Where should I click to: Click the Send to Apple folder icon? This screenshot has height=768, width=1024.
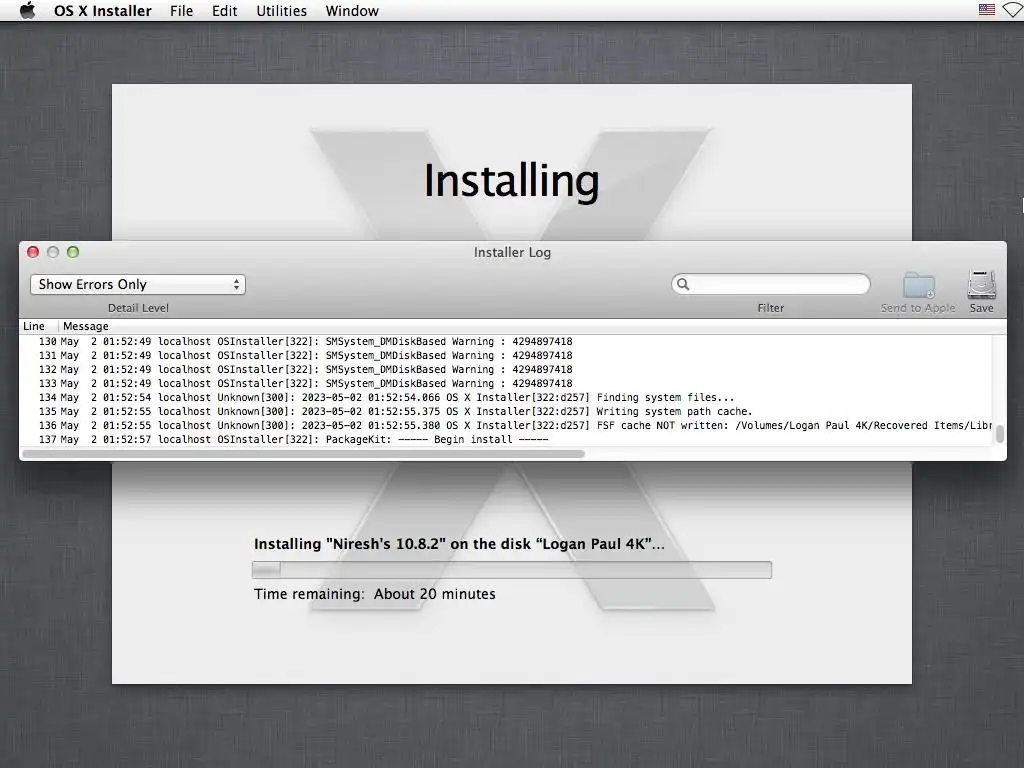[x=919, y=286]
